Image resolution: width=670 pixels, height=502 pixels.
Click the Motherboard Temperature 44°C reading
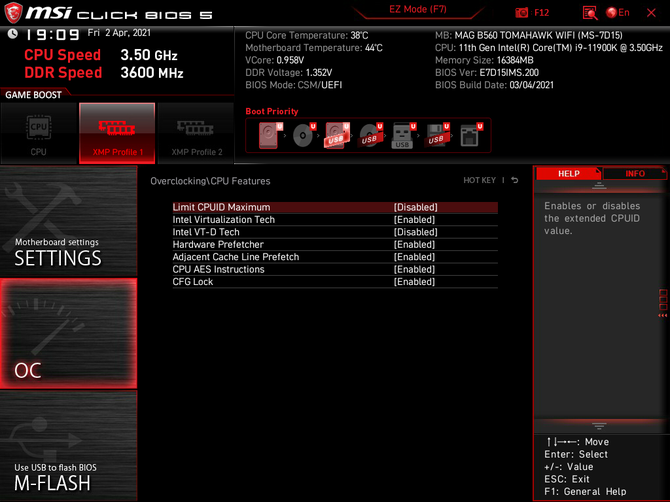314,48
